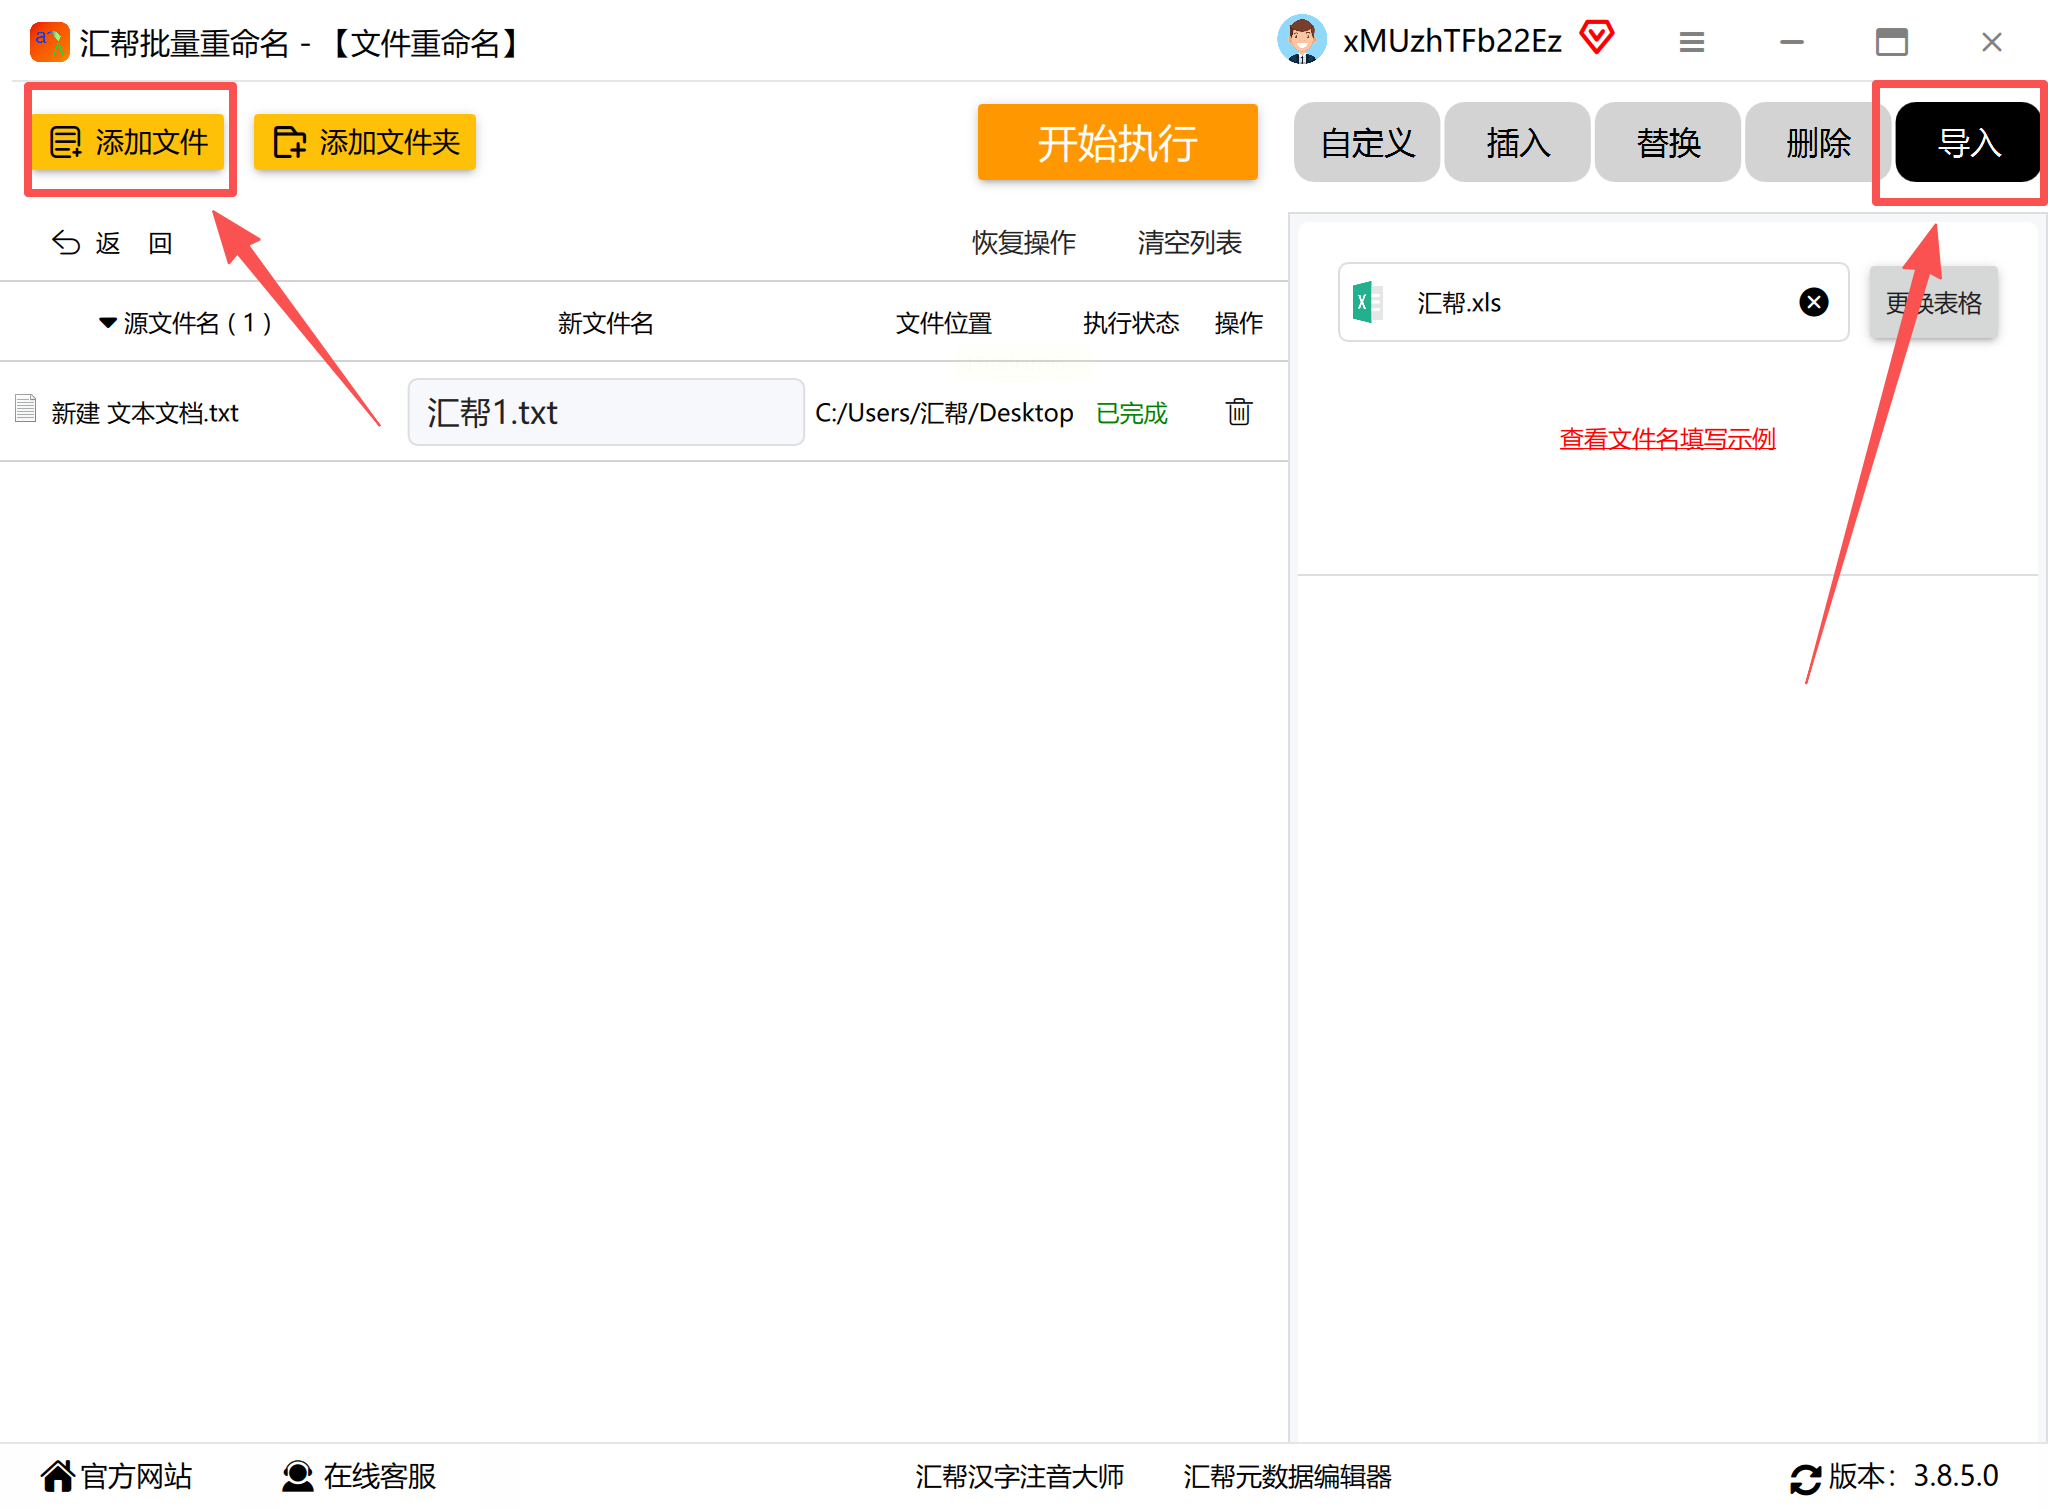Click the 返回 back arrow
The image size is (2048, 1510).
pyautogui.click(x=67, y=243)
